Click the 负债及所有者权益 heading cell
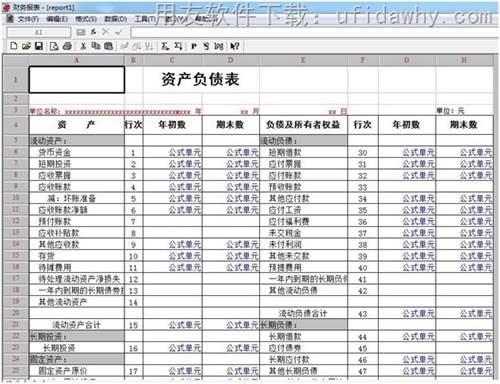Viewport: 500px width, 384px height. pos(303,125)
